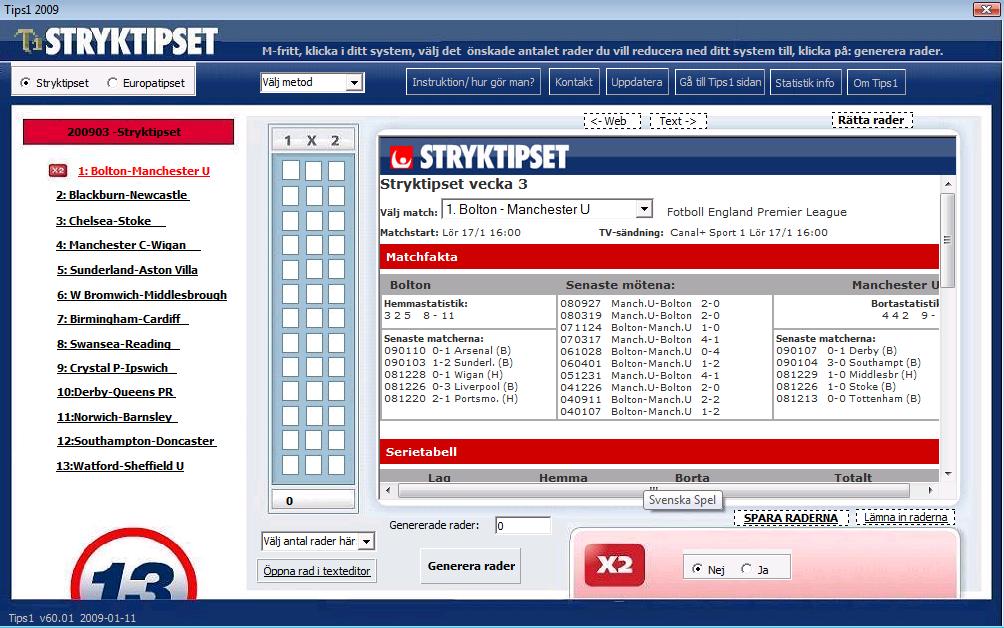Viewport: 1004px width, 628px height.
Task: Tick the 2 box in the first coupon row
Action: tap(336, 171)
